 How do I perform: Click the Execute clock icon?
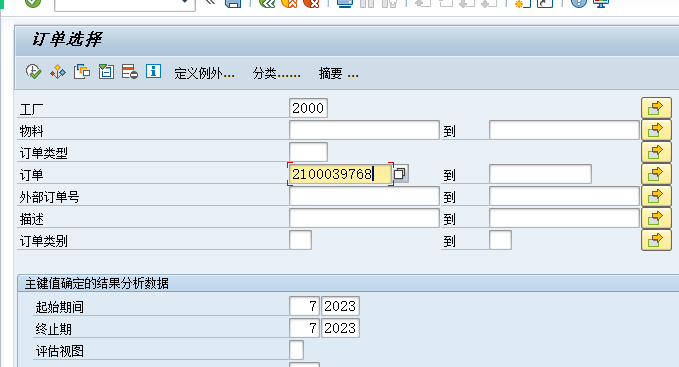pos(33,71)
